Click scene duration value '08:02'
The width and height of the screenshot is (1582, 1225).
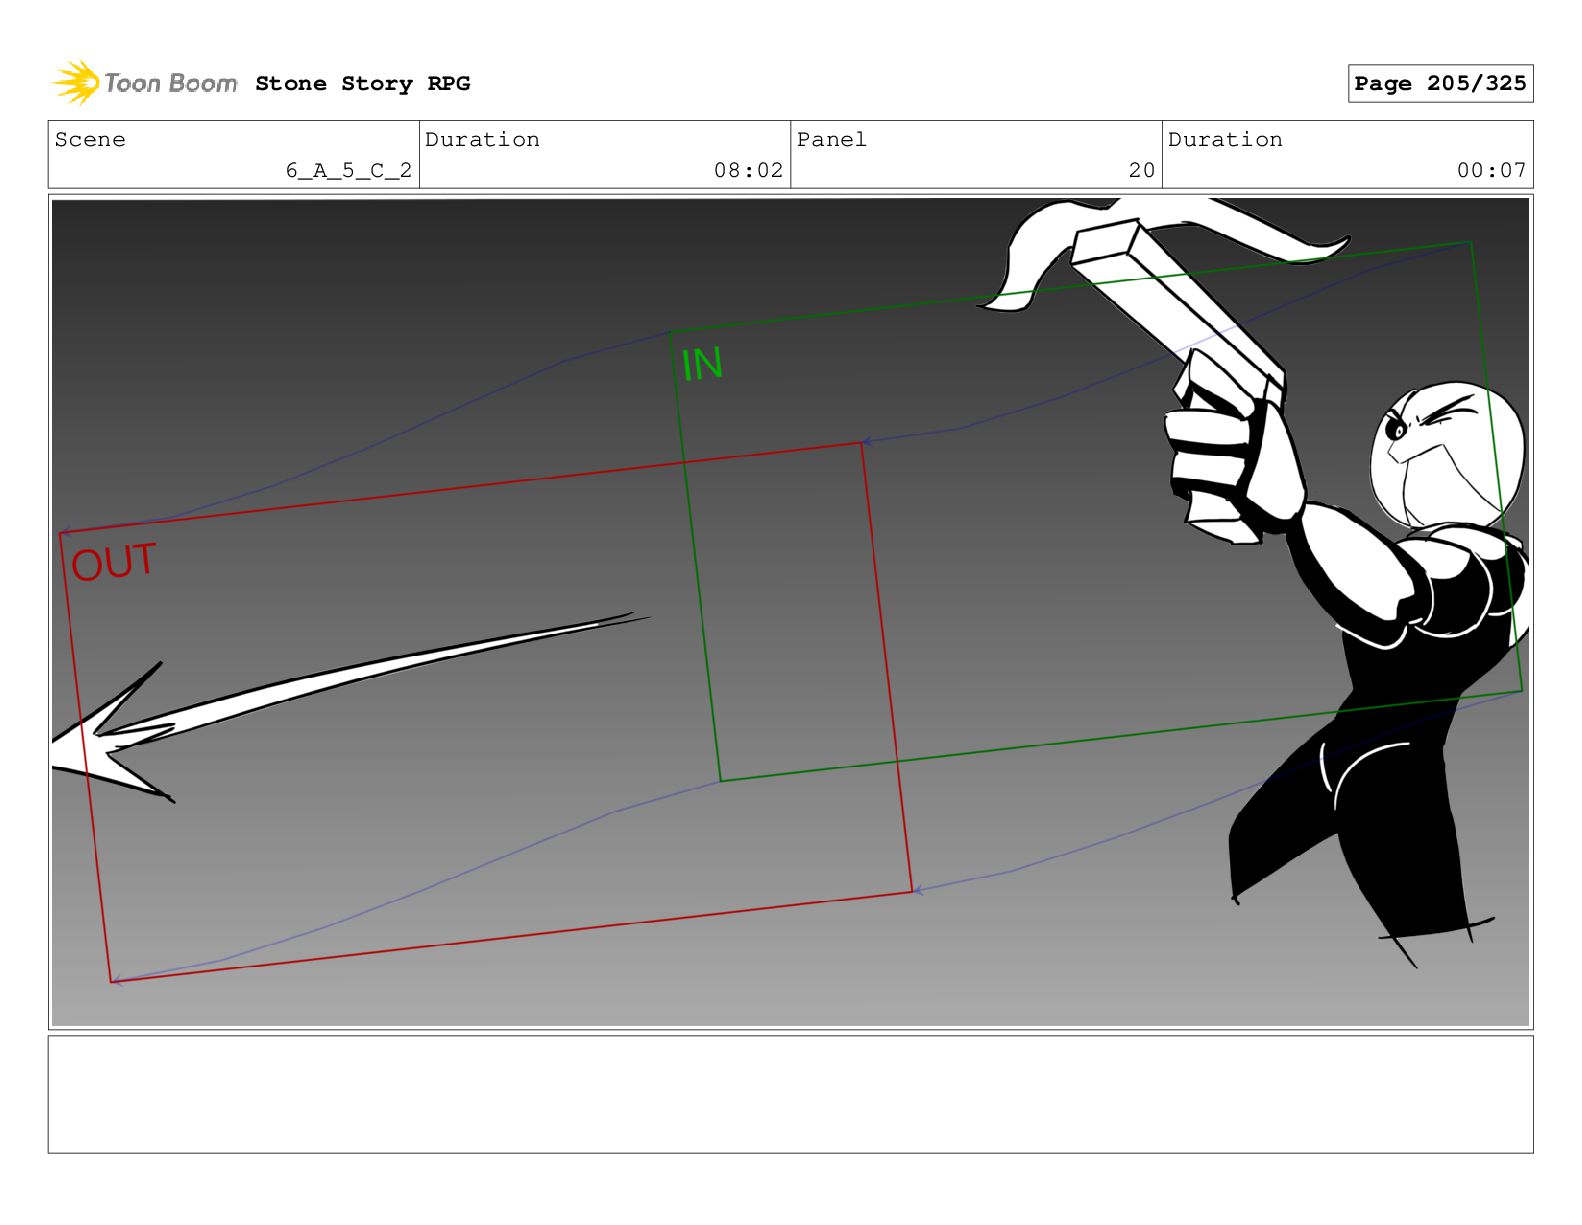(x=748, y=171)
